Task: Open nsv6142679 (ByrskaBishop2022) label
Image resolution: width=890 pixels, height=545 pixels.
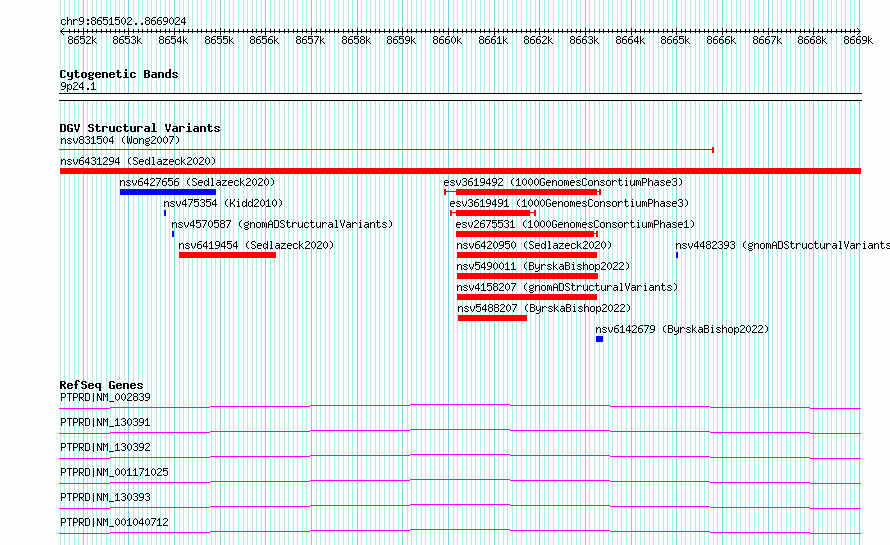Action: [x=682, y=329]
